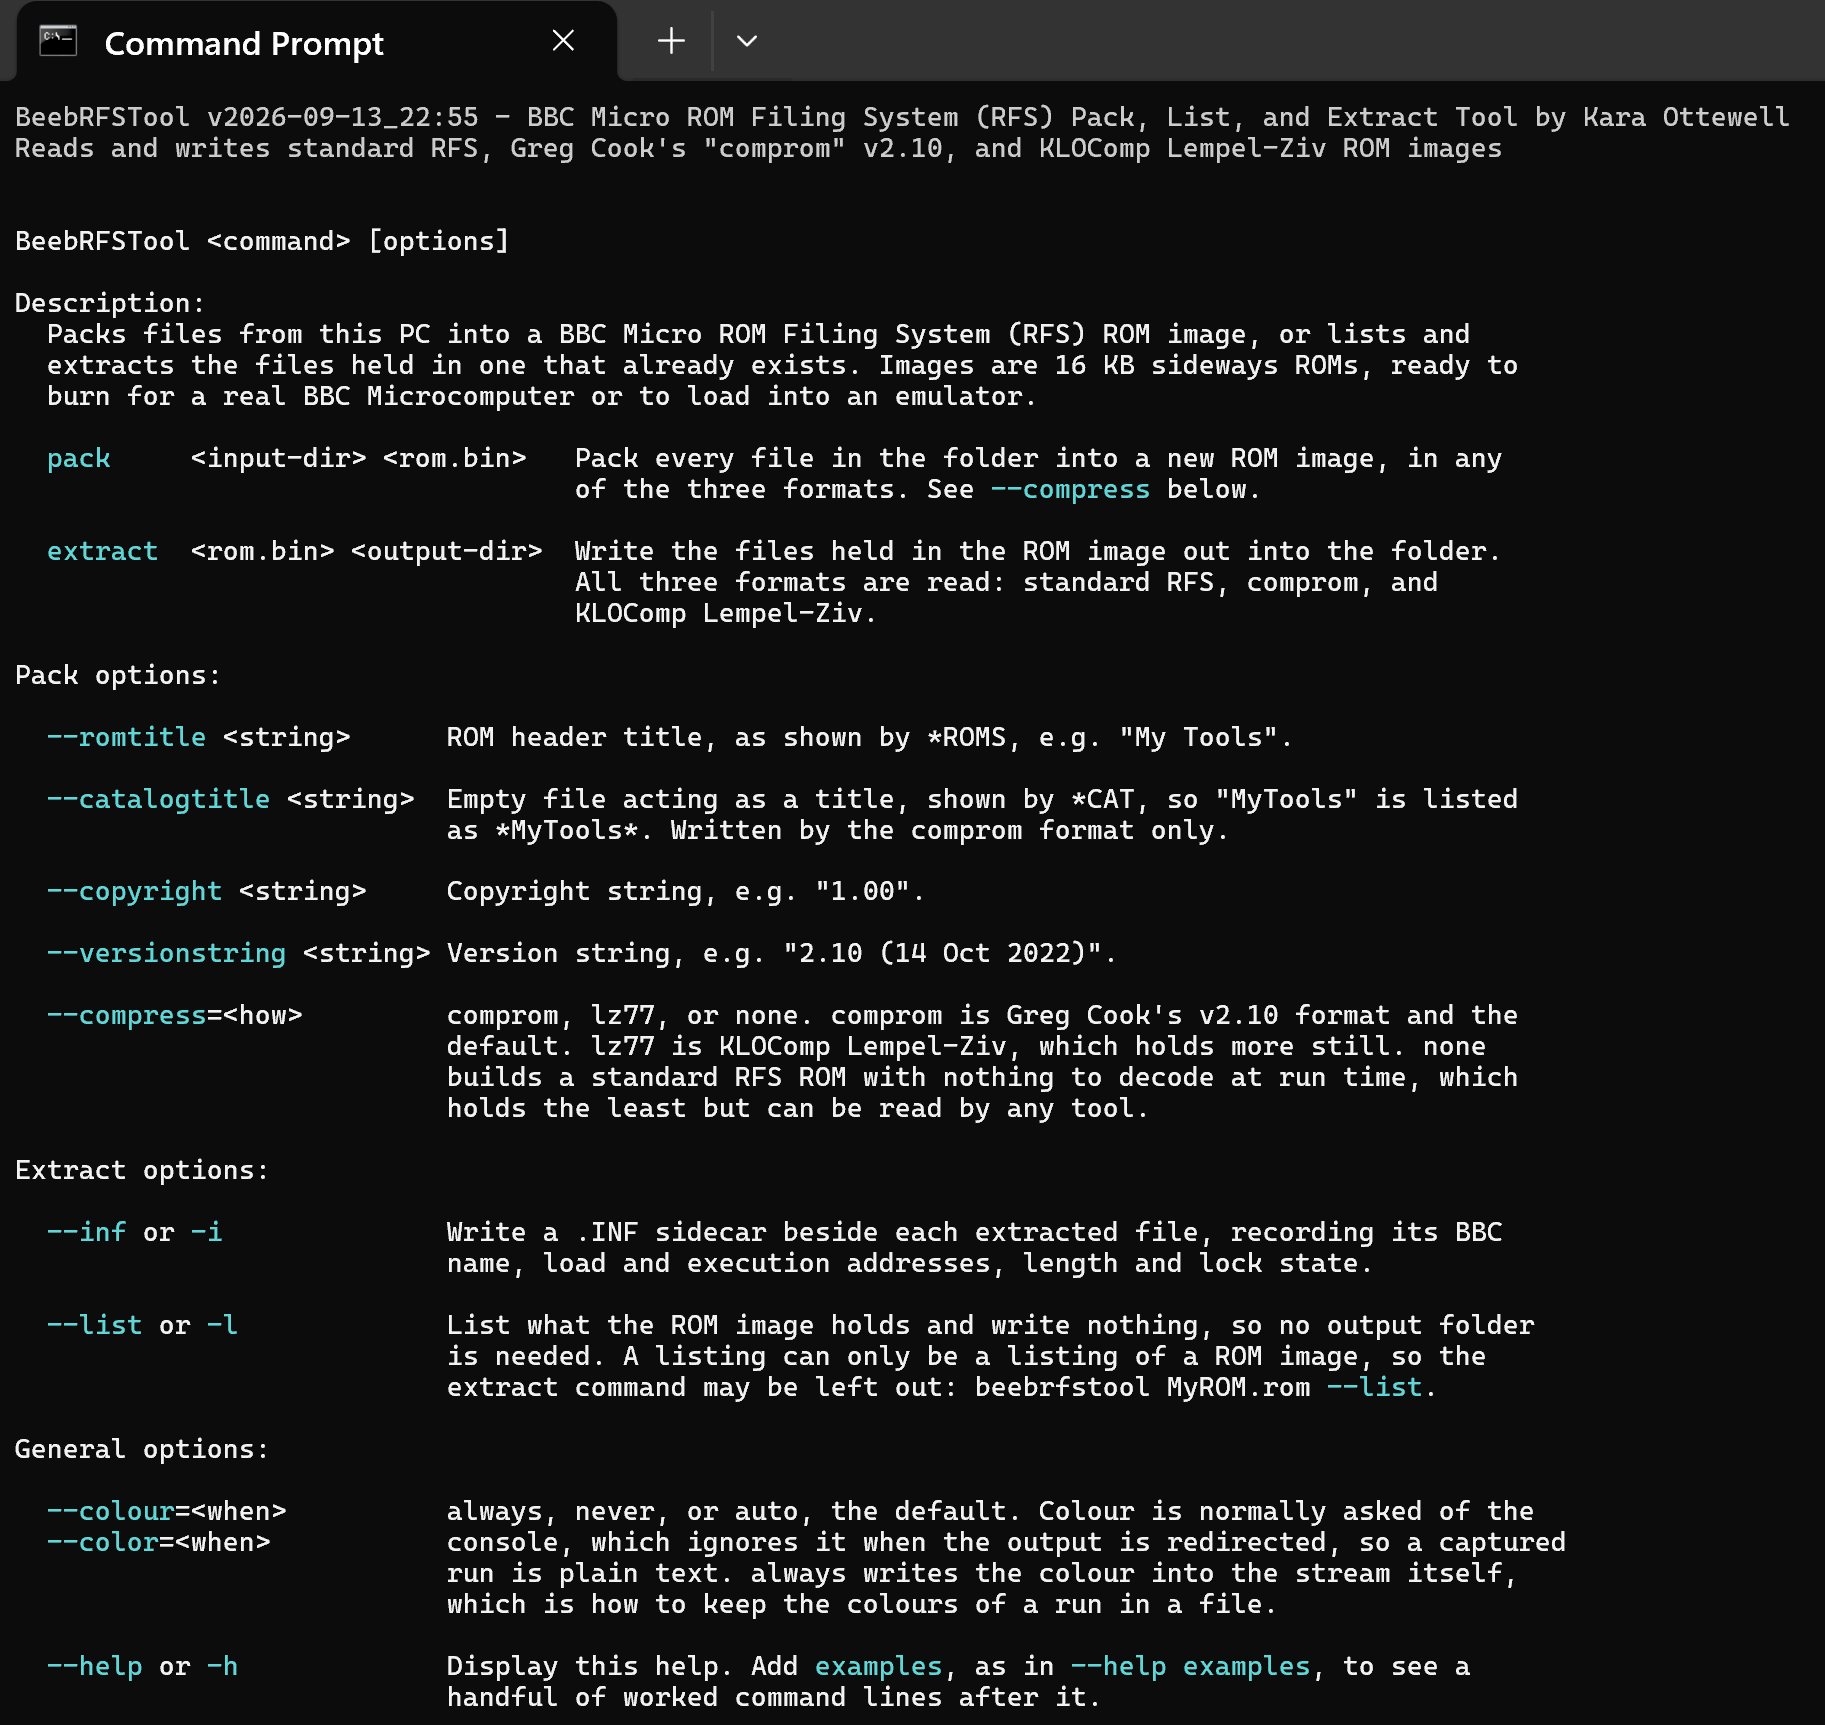Click '--versionstring' option text

pos(167,954)
